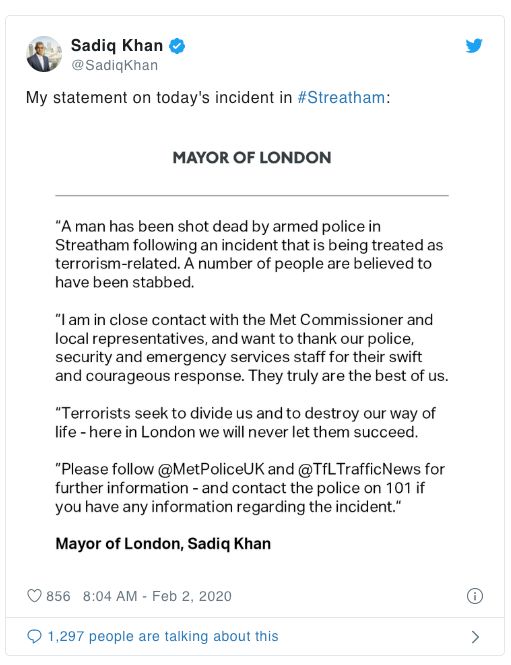
Task: Open '1,297 people are talking about this'
Action: coord(163,636)
